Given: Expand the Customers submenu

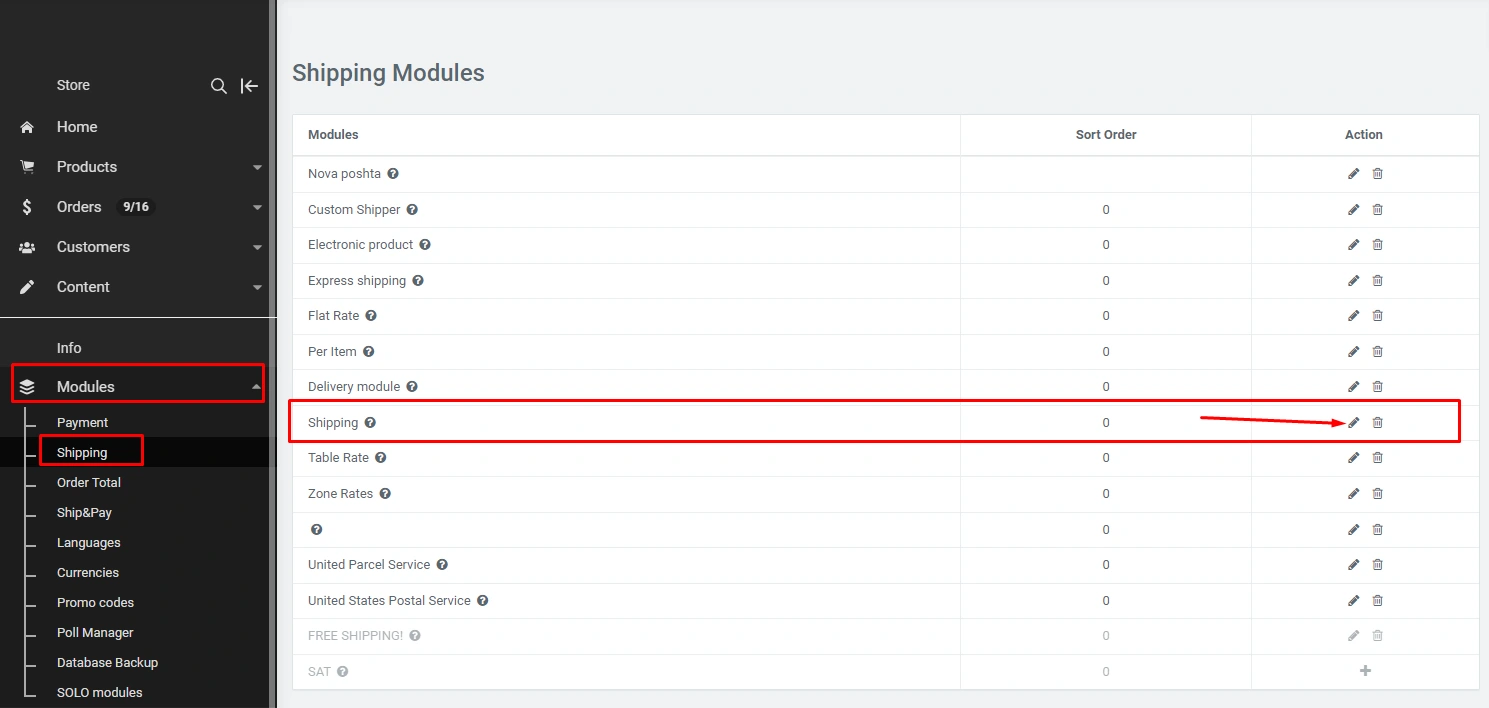Looking at the screenshot, I should 257,247.
